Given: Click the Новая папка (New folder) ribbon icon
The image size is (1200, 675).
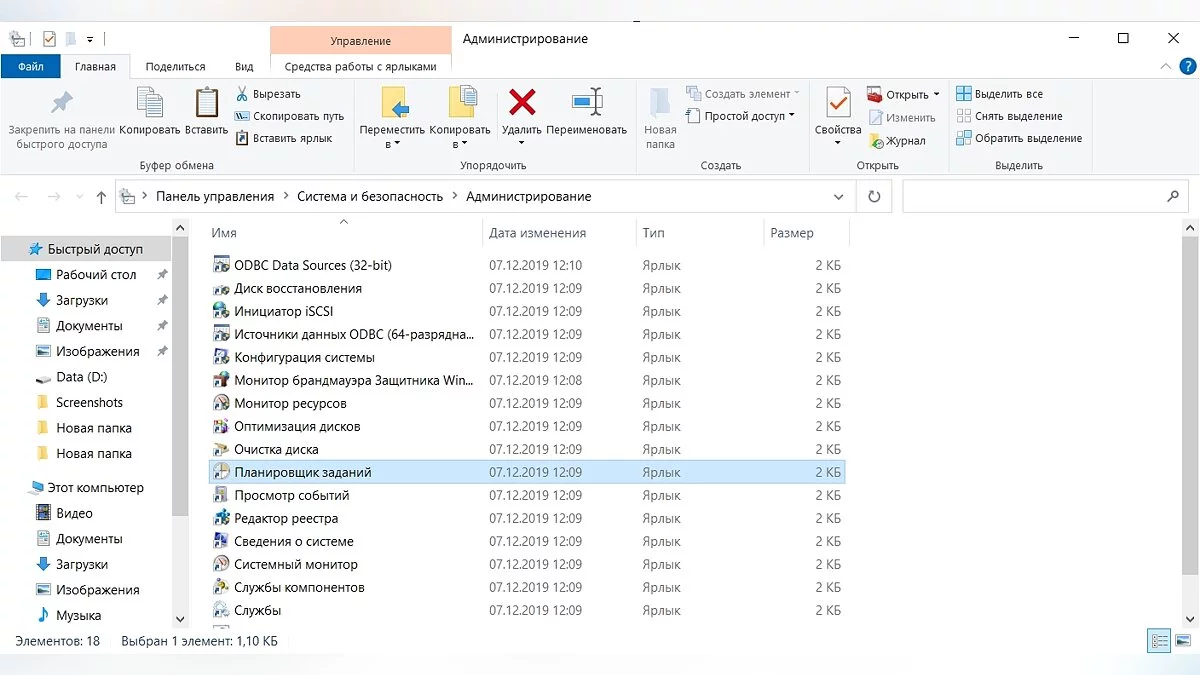Looking at the screenshot, I should 660,103.
